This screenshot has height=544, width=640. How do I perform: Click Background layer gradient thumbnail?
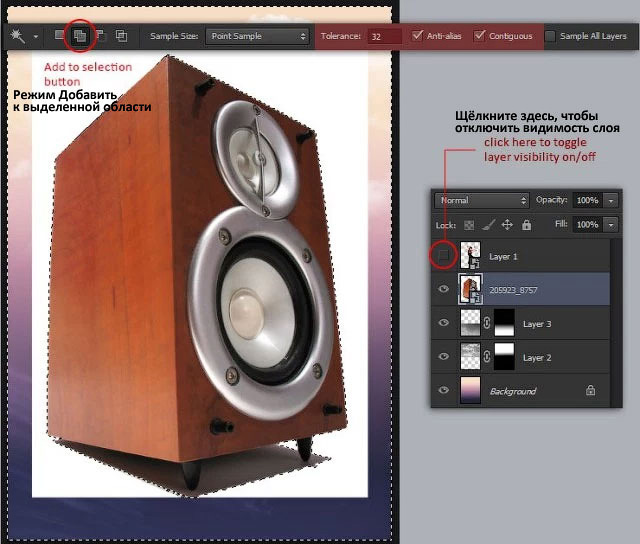click(x=470, y=390)
